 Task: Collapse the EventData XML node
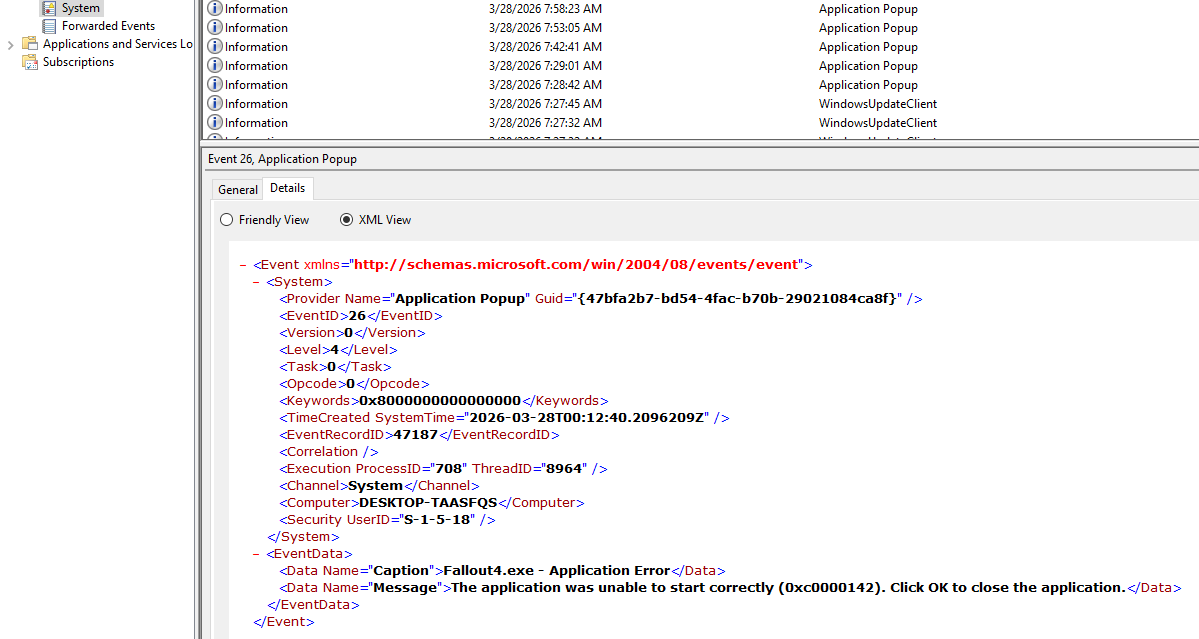257,554
